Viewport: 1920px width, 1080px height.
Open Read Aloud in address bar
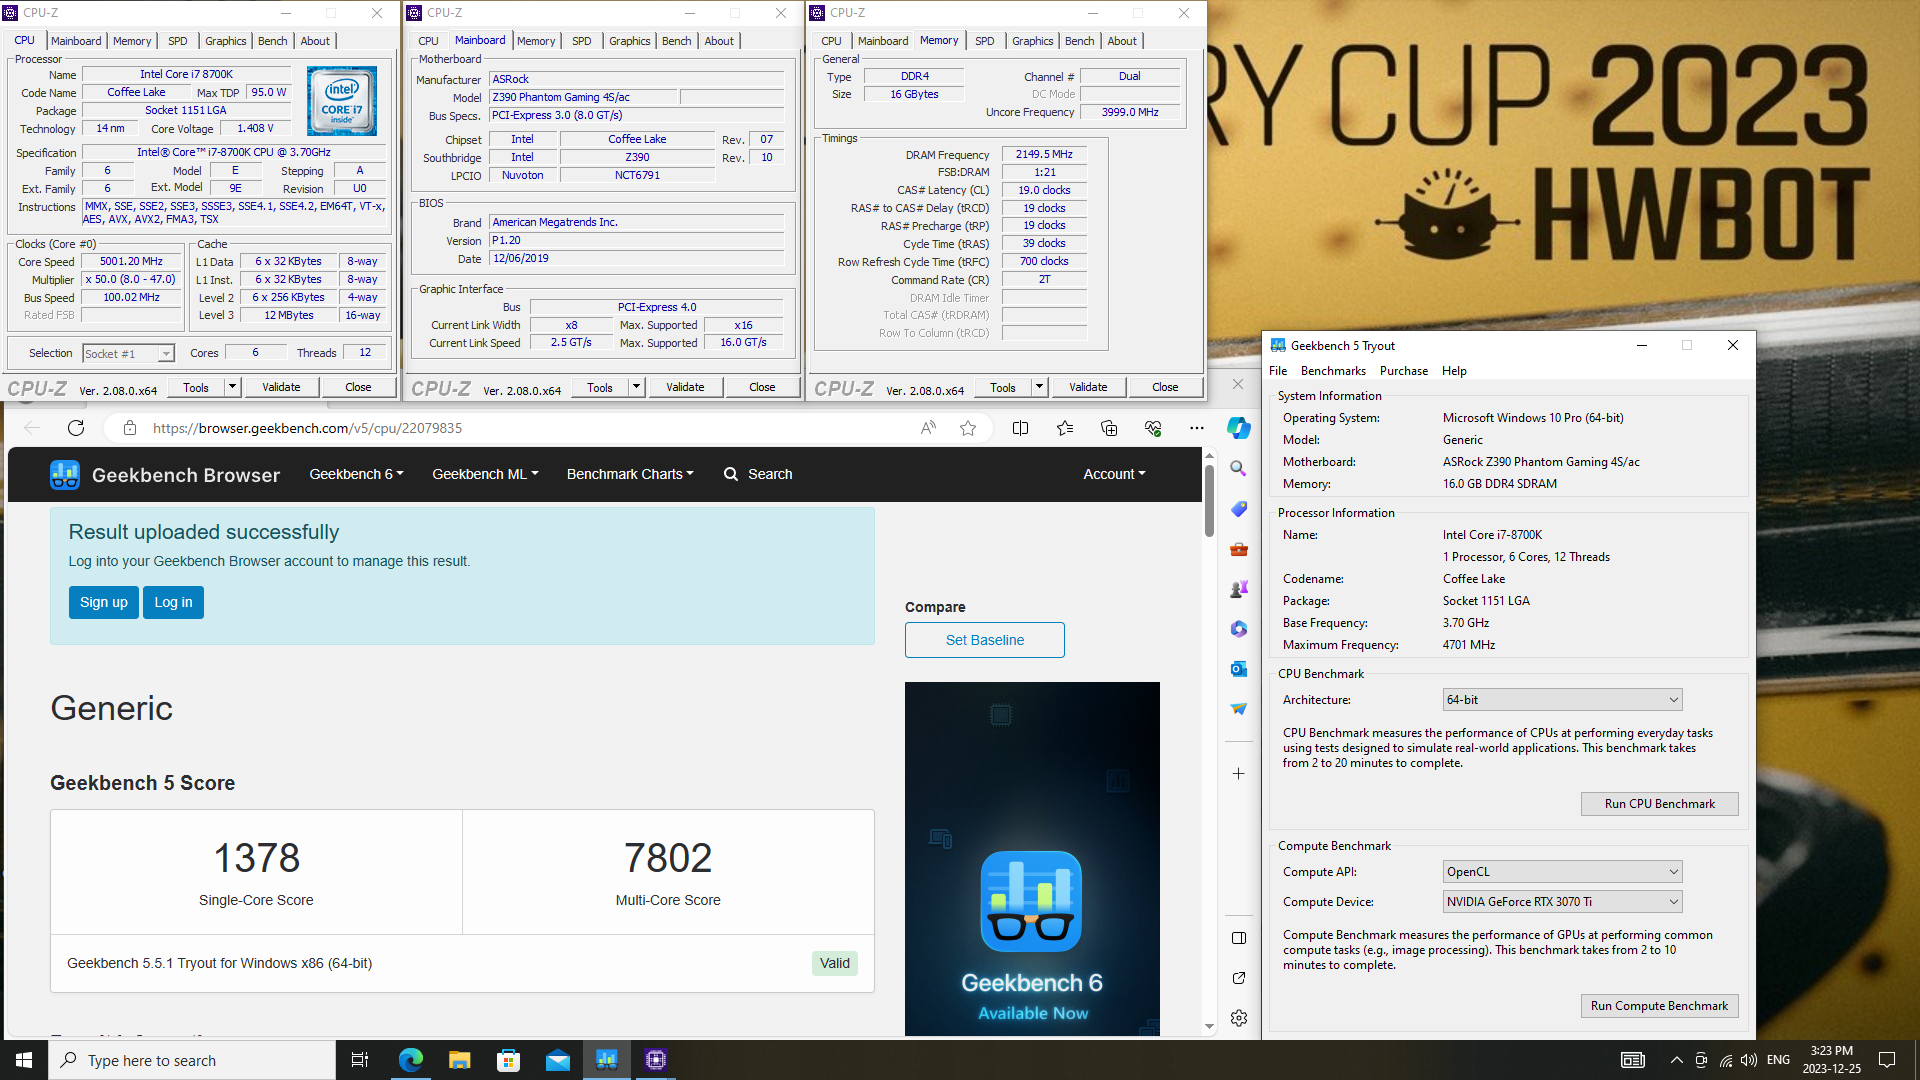(x=928, y=428)
